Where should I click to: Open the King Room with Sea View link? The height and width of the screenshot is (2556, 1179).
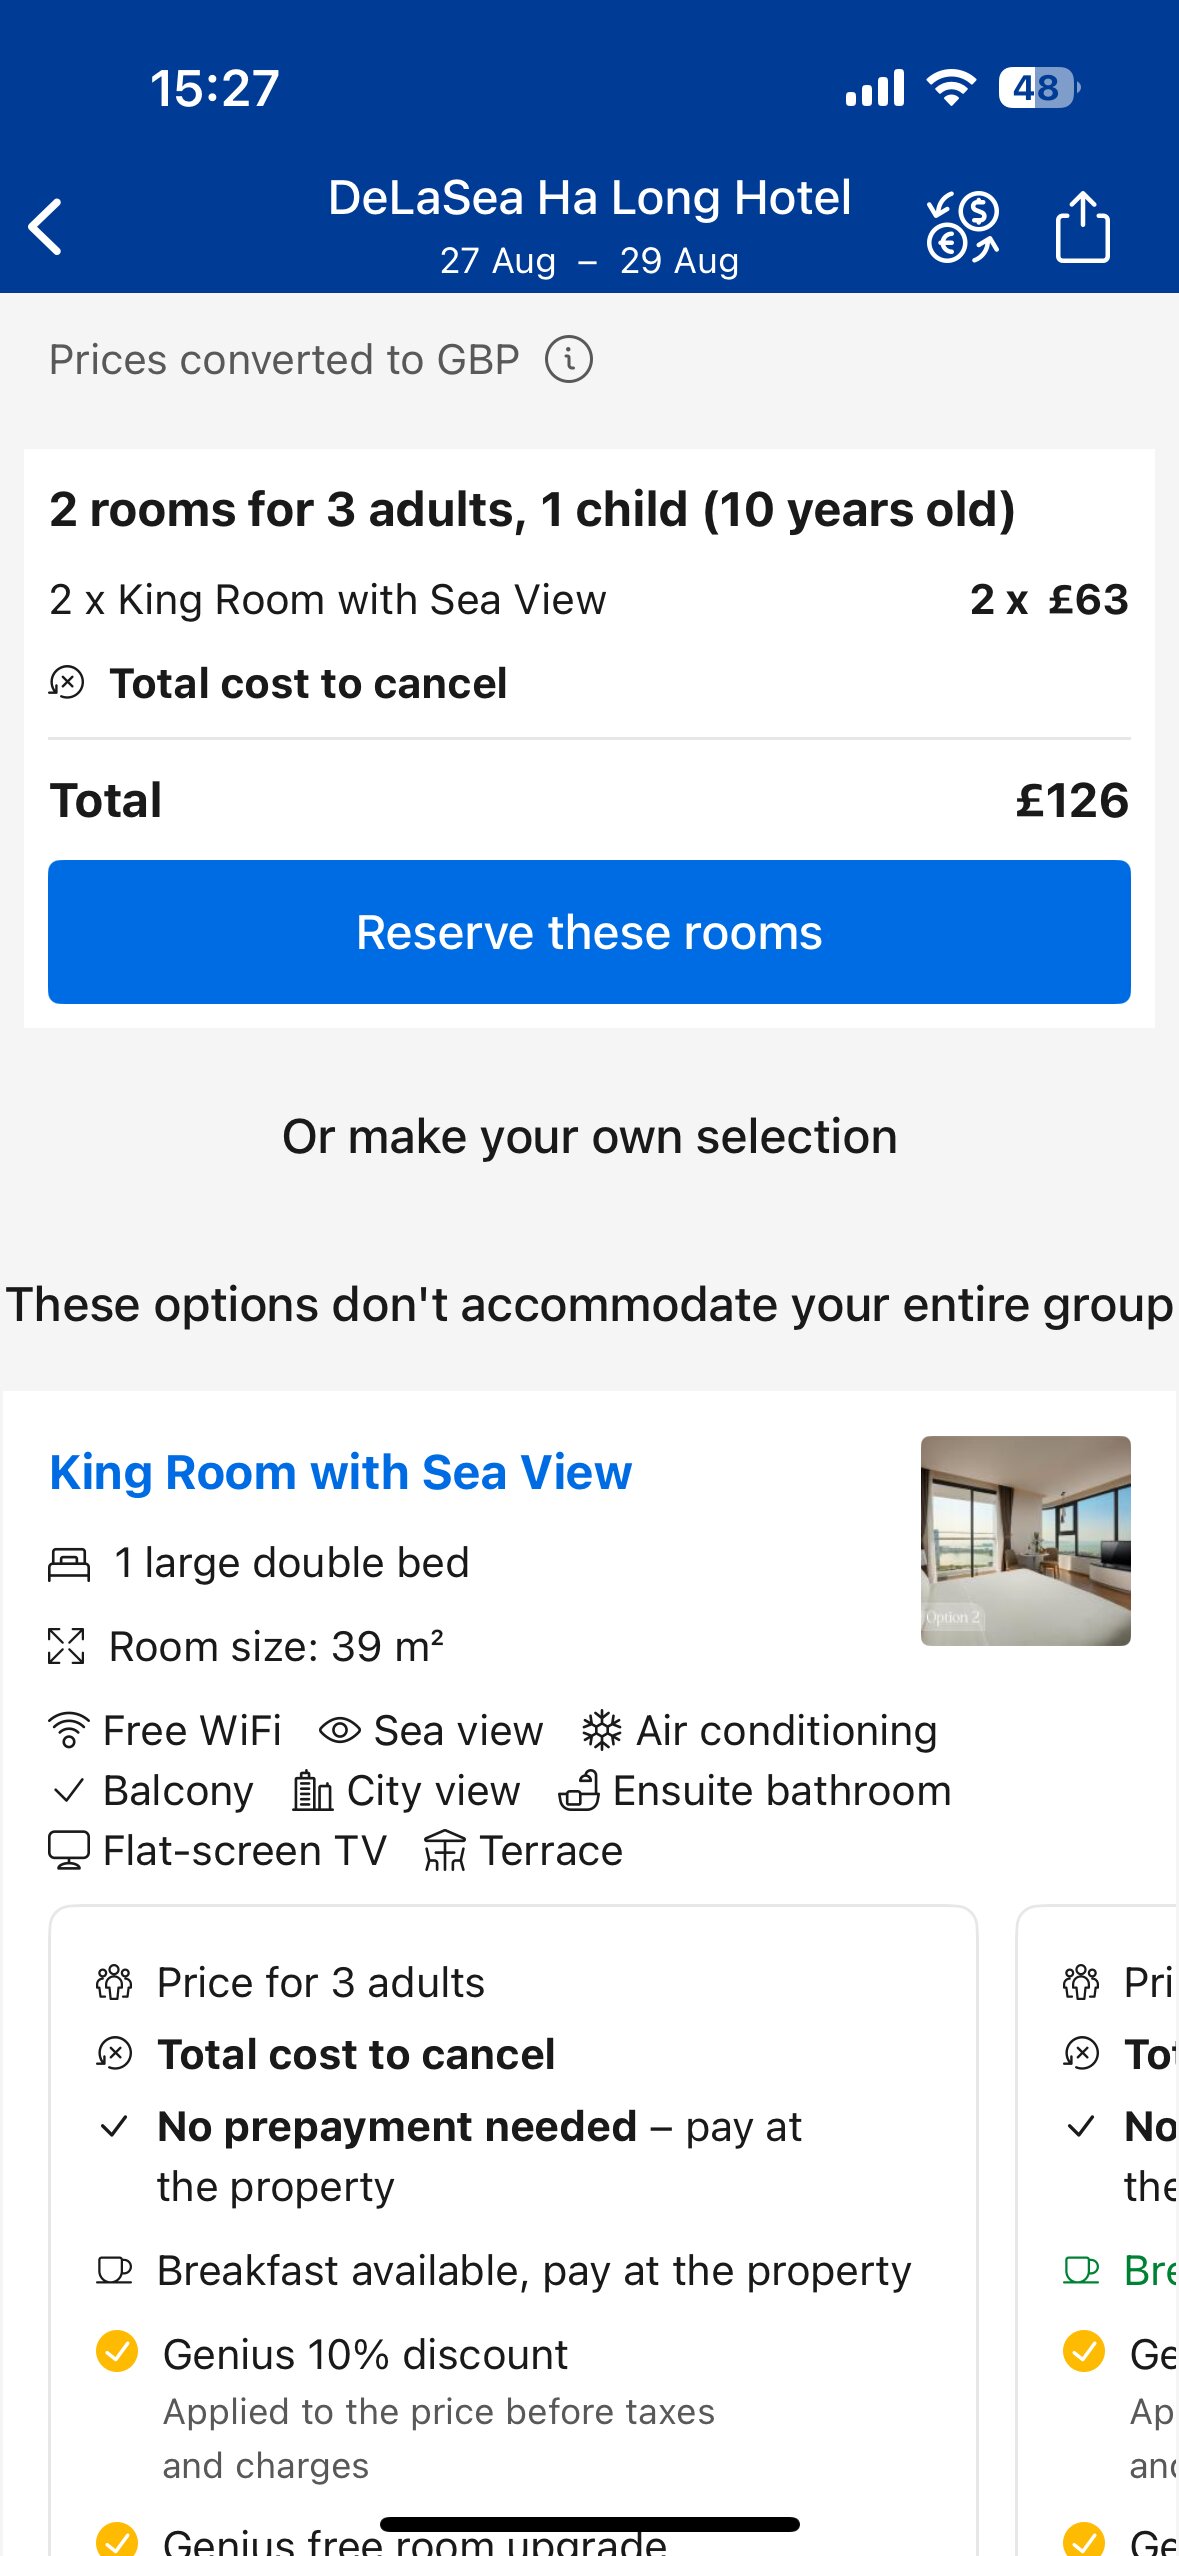point(341,1472)
